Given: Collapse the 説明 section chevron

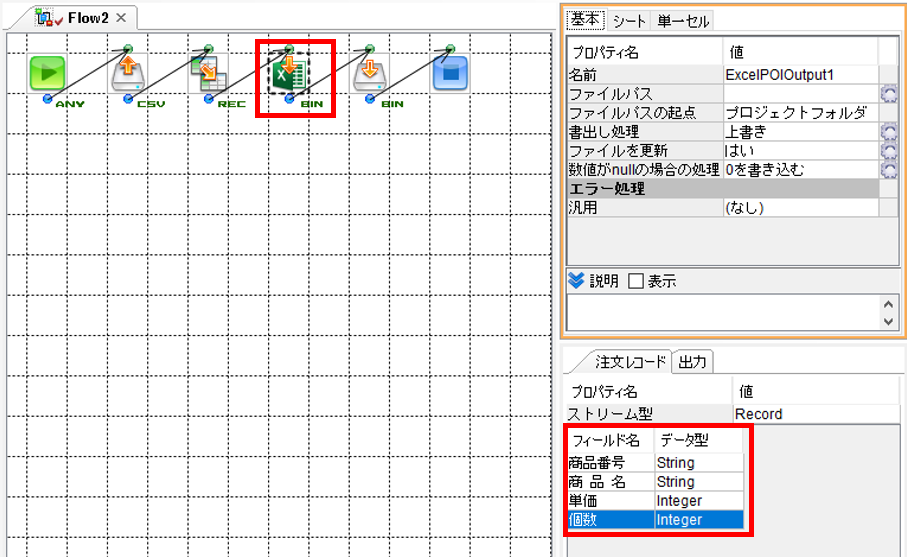Looking at the screenshot, I should coord(576,281).
